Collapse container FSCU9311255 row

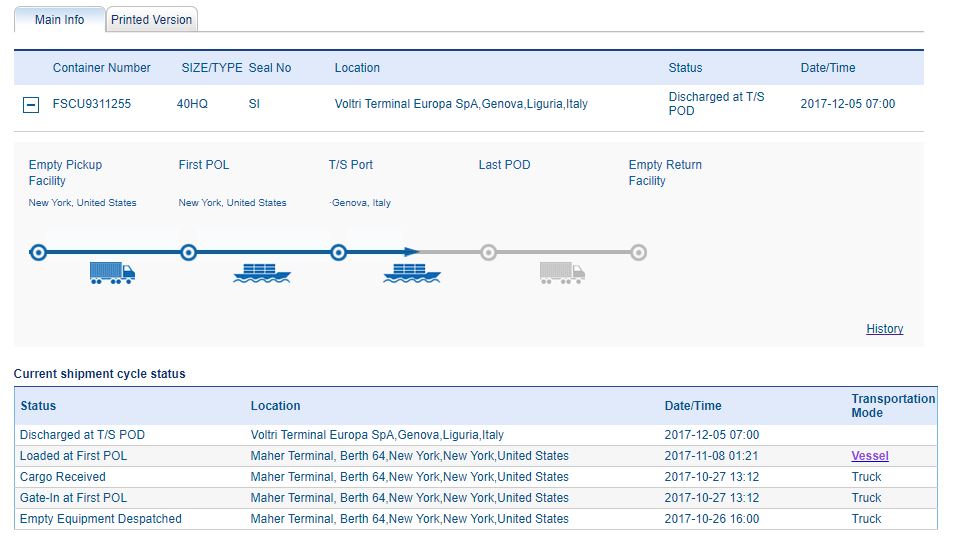31,105
